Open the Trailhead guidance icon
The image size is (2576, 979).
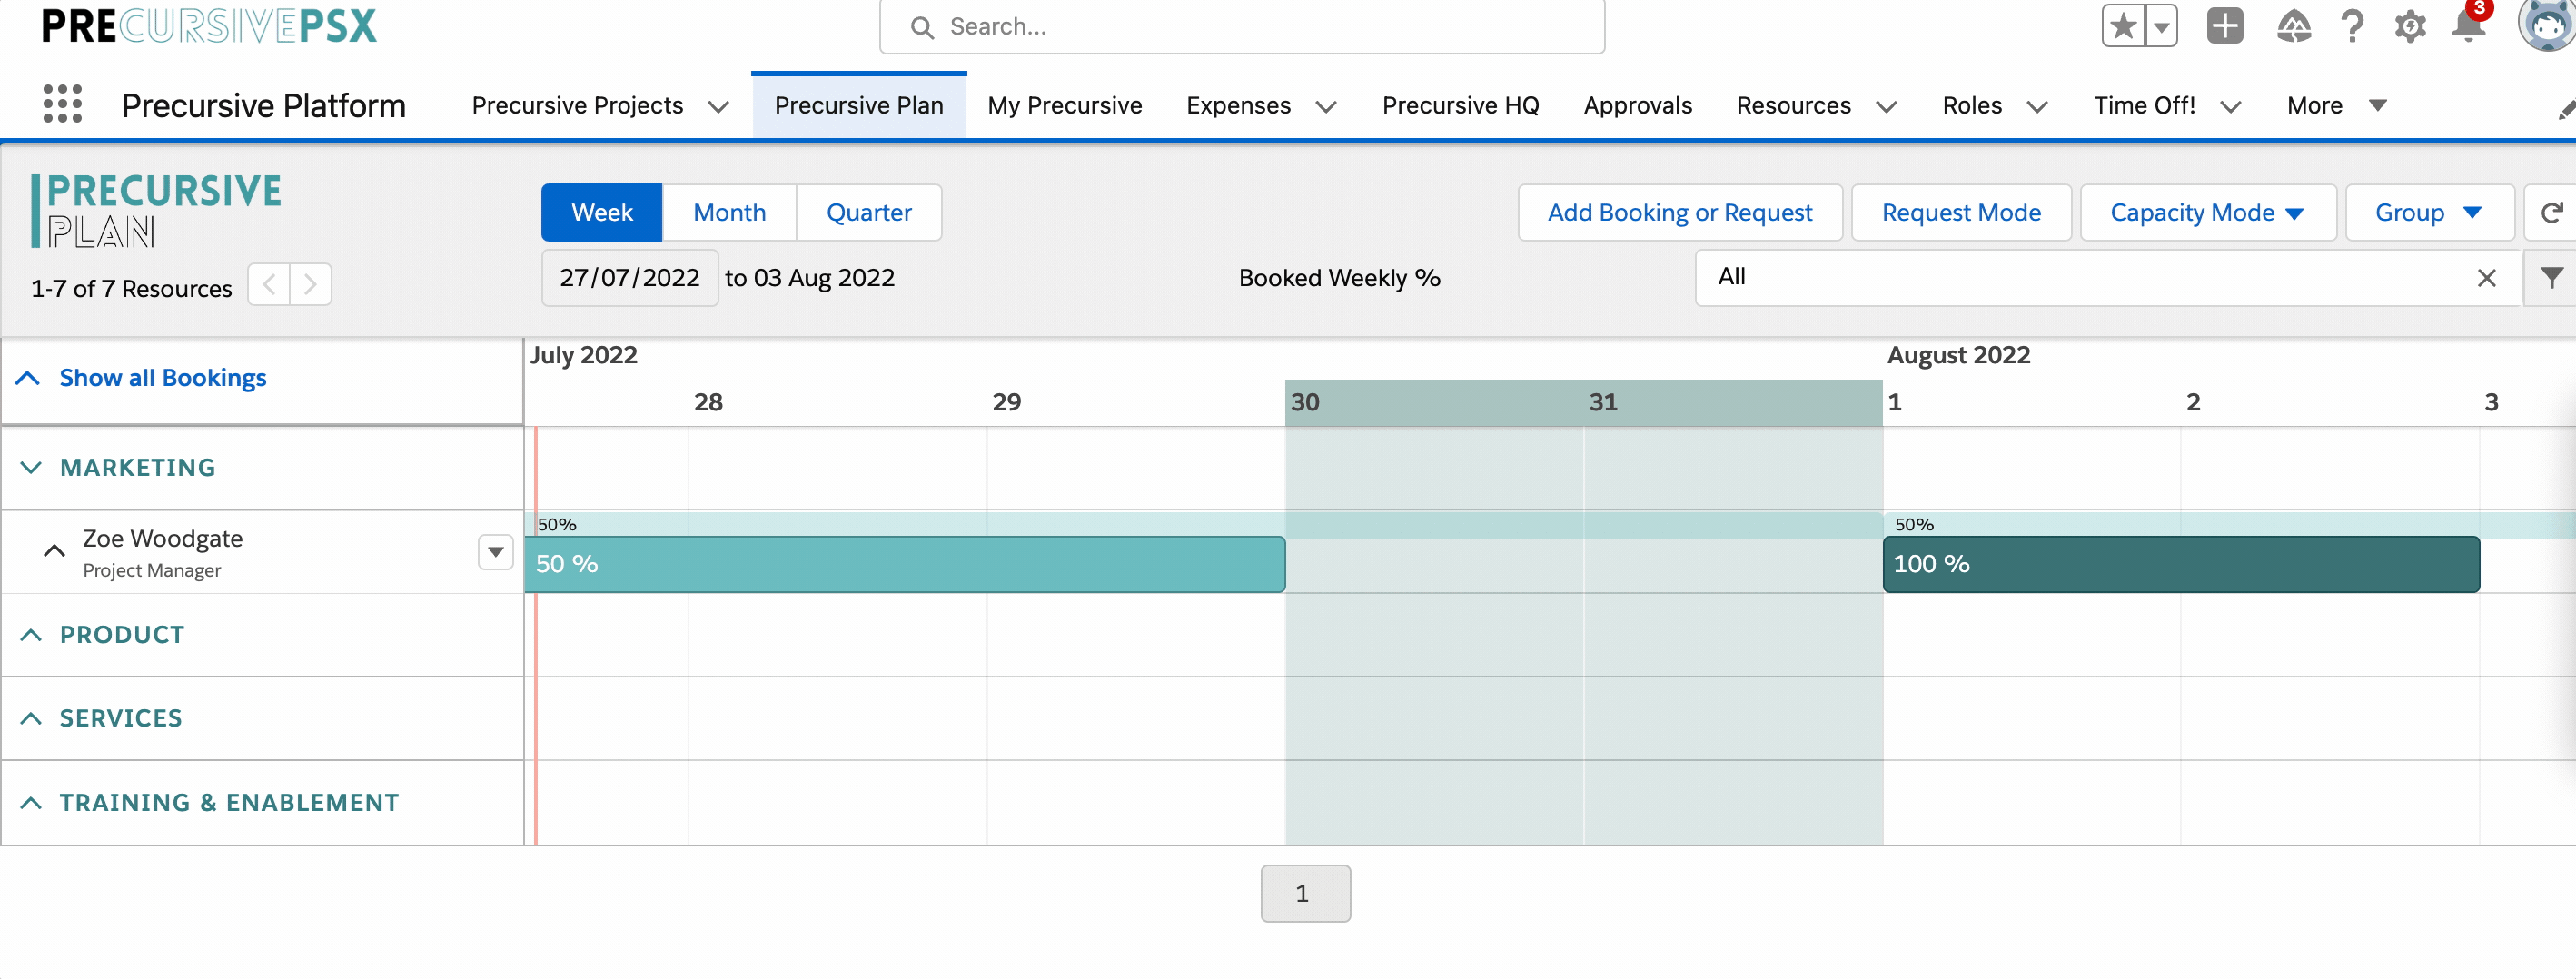point(2293,26)
